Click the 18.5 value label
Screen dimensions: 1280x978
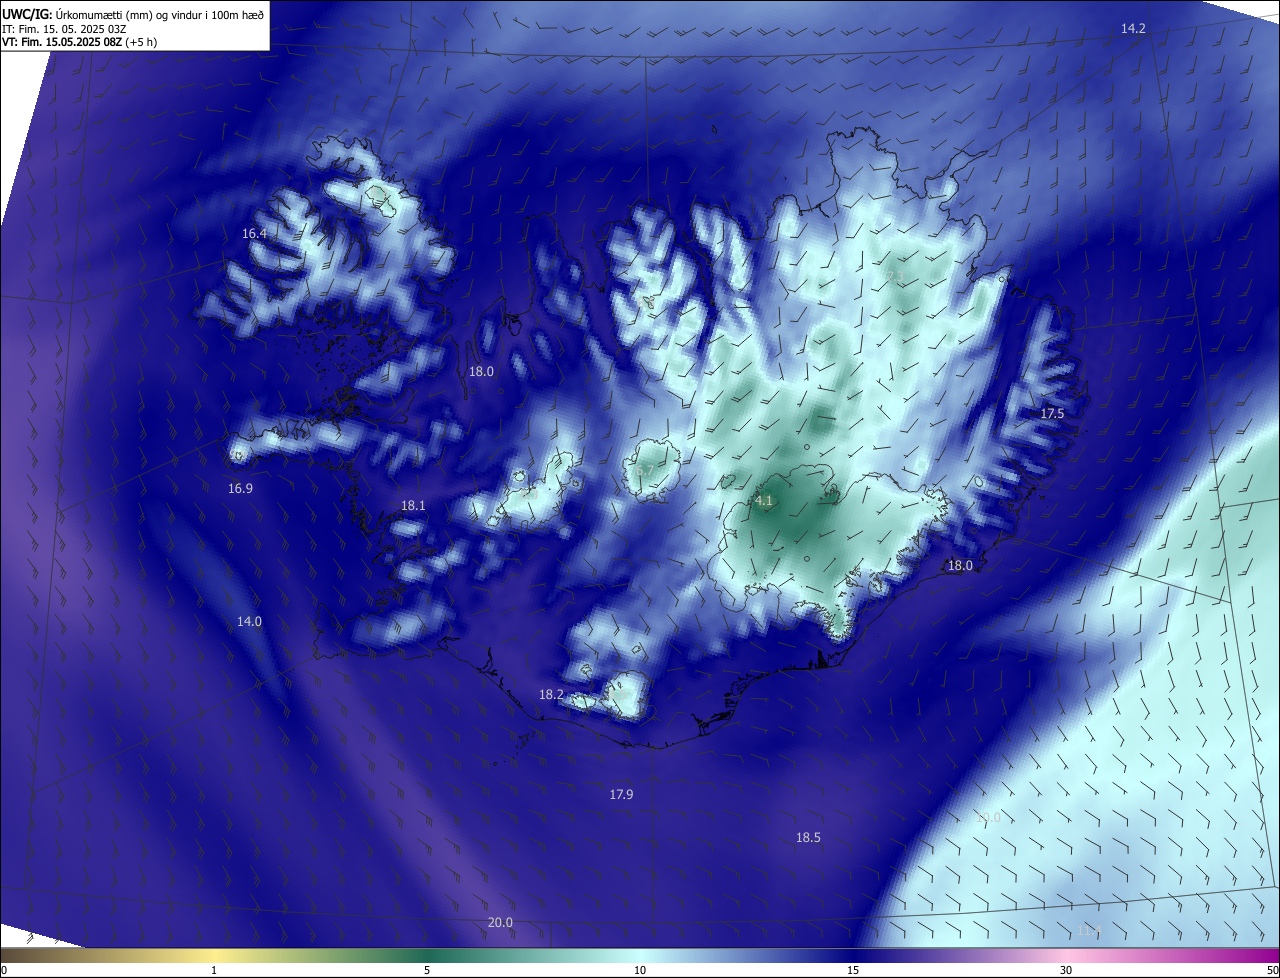pos(808,837)
